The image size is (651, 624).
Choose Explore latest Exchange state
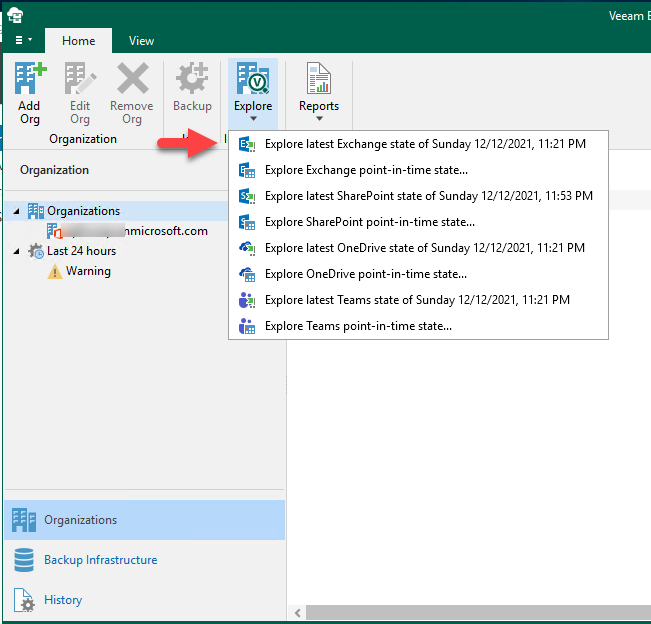(x=424, y=144)
